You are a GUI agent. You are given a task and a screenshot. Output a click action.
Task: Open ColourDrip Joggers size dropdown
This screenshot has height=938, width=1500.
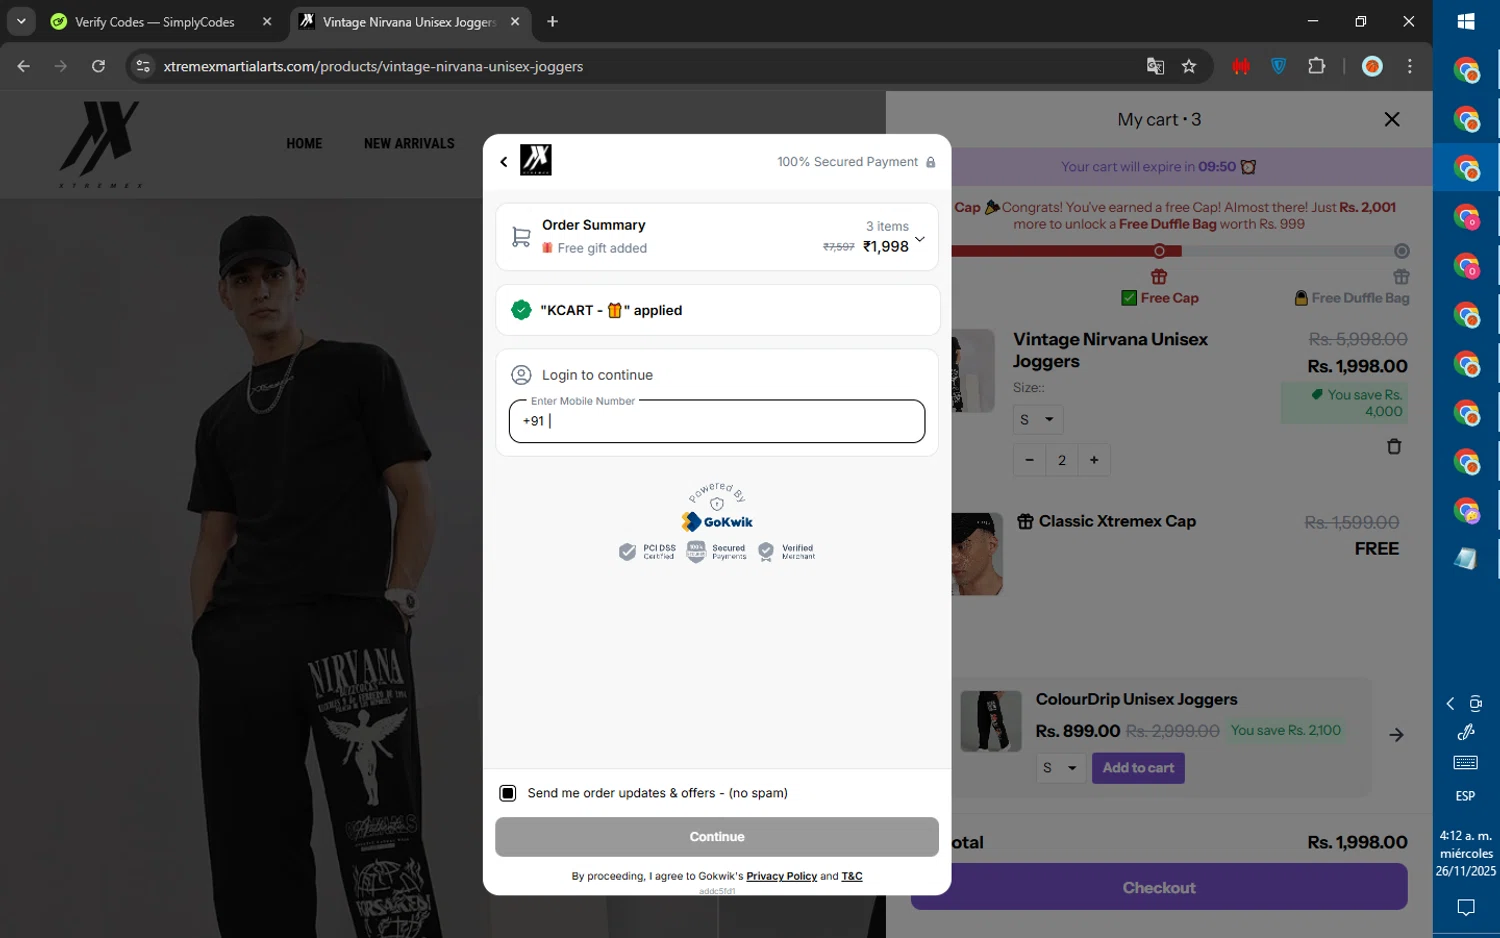point(1061,768)
